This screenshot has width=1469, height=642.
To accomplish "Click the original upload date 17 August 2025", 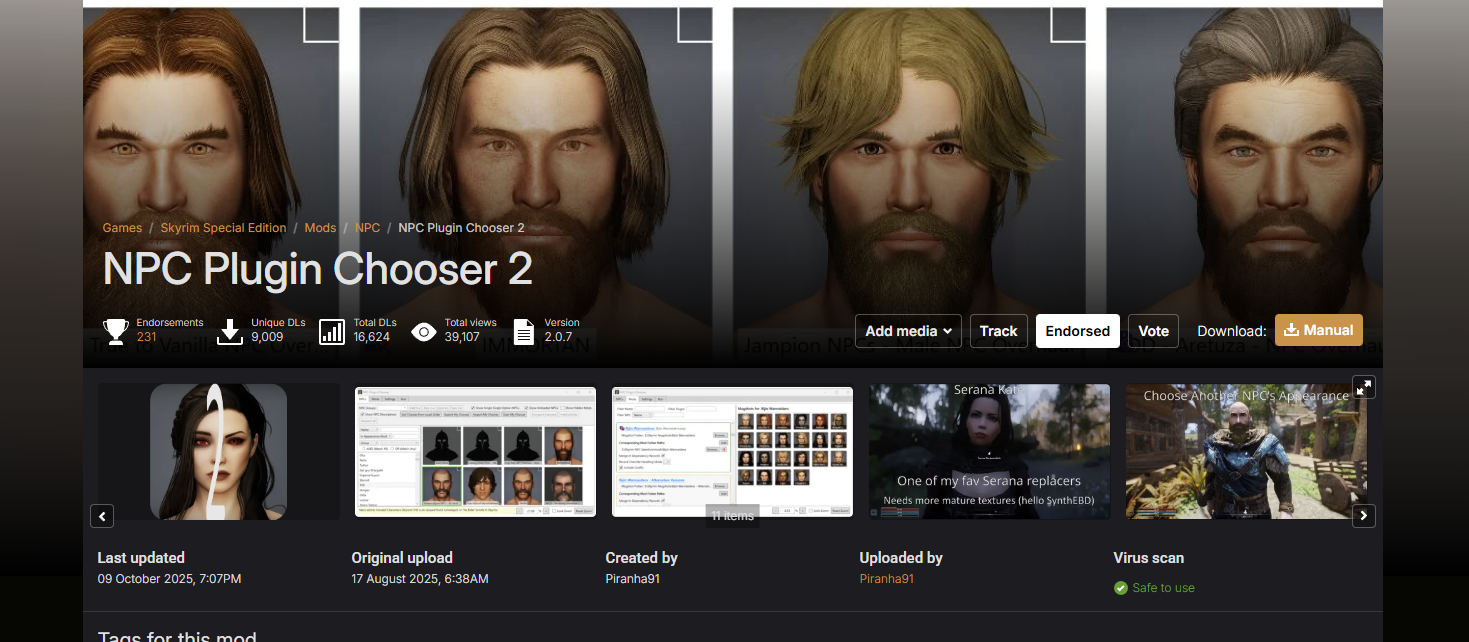I will pyautogui.click(x=420, y=579).
